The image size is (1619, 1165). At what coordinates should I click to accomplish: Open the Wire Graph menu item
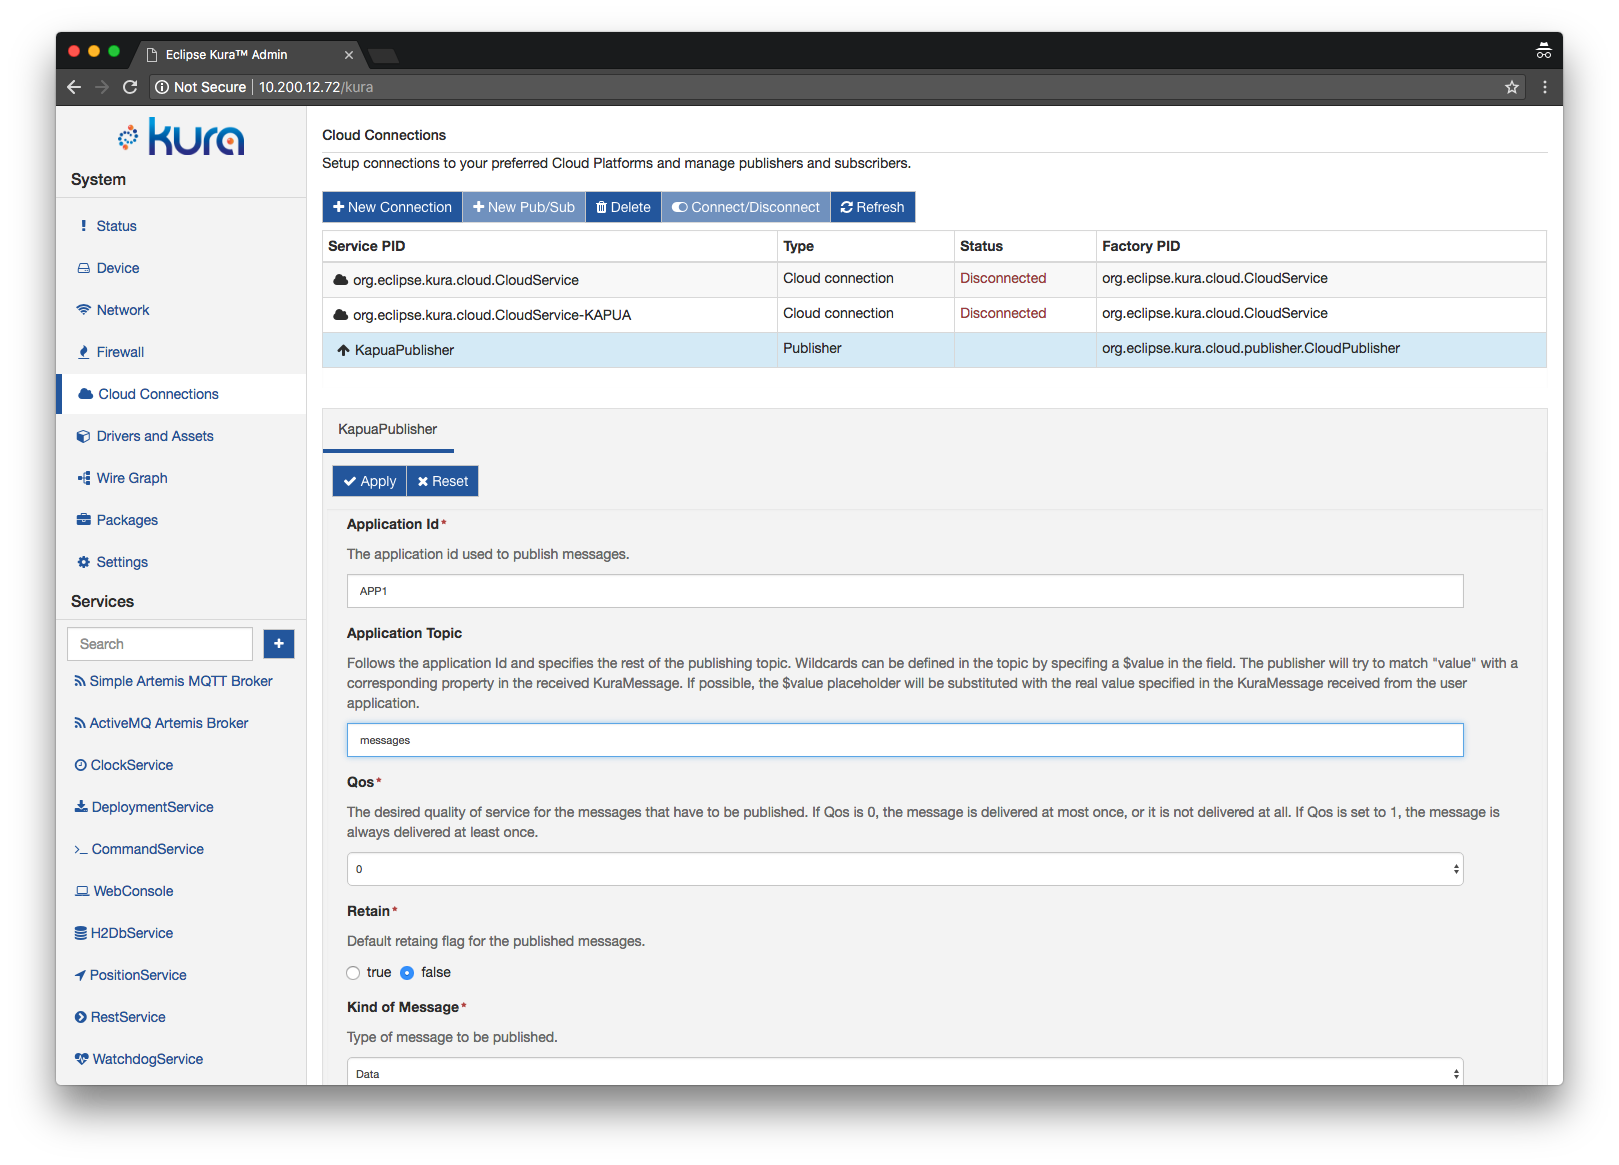(x=132, y=478)
